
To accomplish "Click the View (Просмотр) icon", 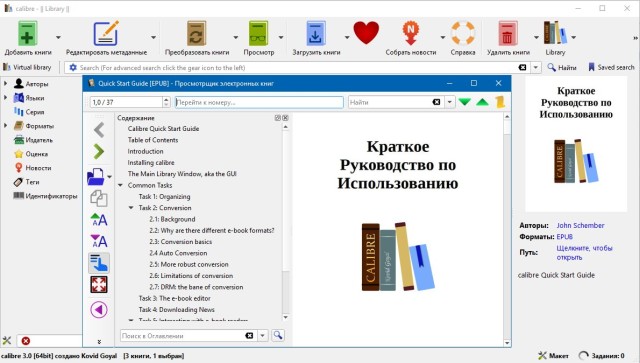I will [258, 33].
